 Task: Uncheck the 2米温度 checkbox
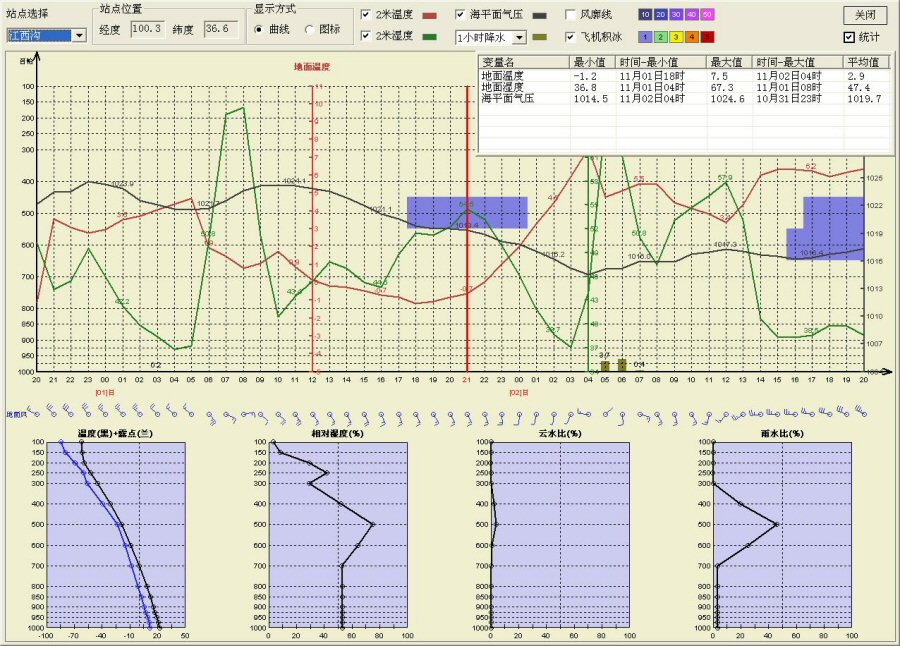(x=366, y=16)
